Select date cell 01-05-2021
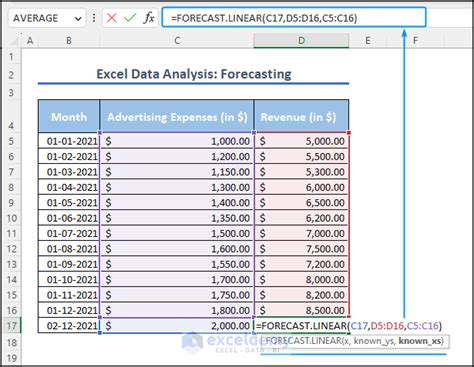The image size is (474, 367). coord(69,202)
